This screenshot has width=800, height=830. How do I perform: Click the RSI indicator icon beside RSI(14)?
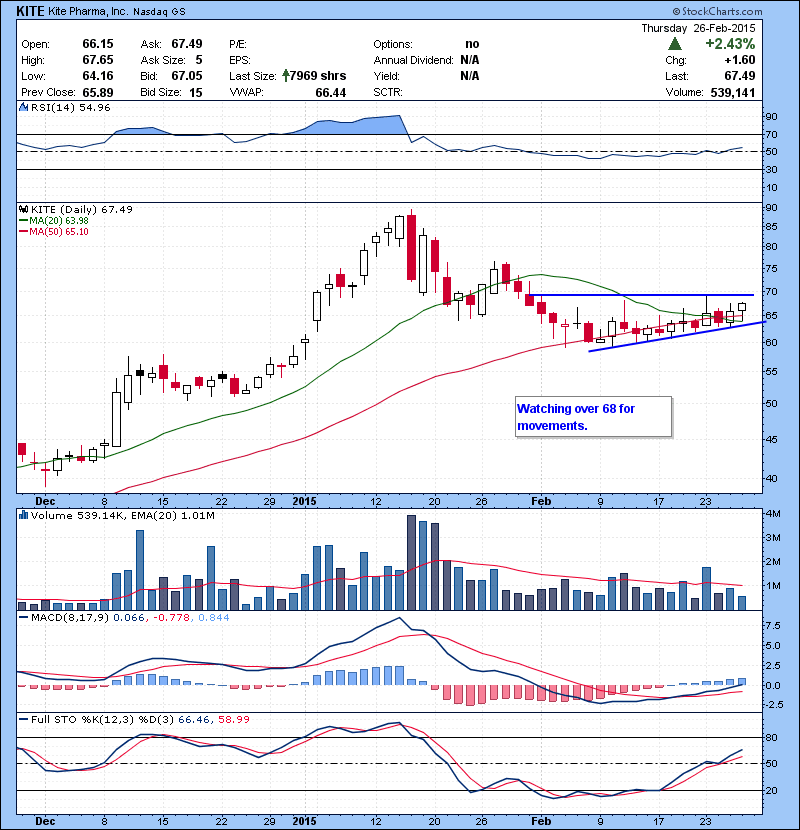click(x=23, y=107)
